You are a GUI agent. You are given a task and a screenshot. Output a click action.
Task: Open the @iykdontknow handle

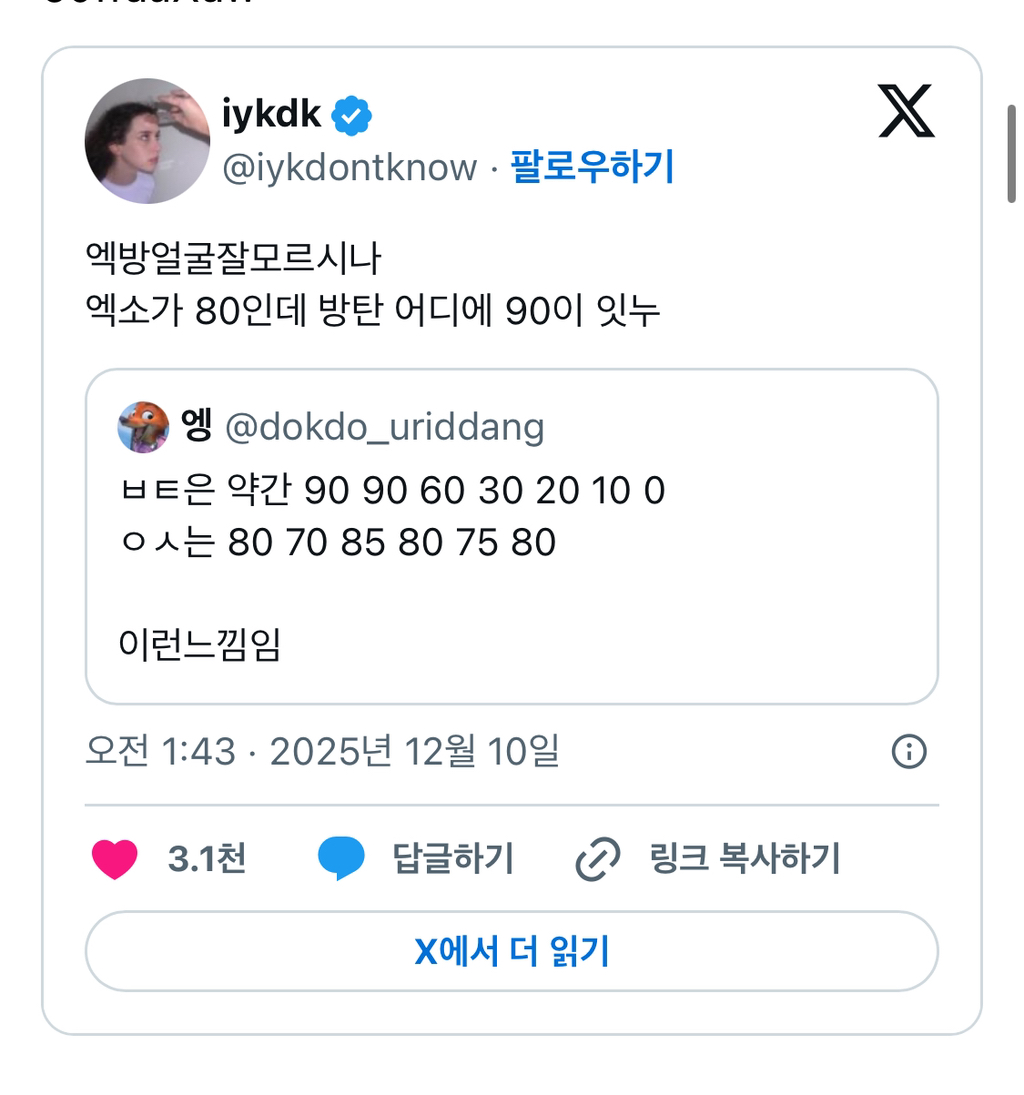(x=349, y=168)
